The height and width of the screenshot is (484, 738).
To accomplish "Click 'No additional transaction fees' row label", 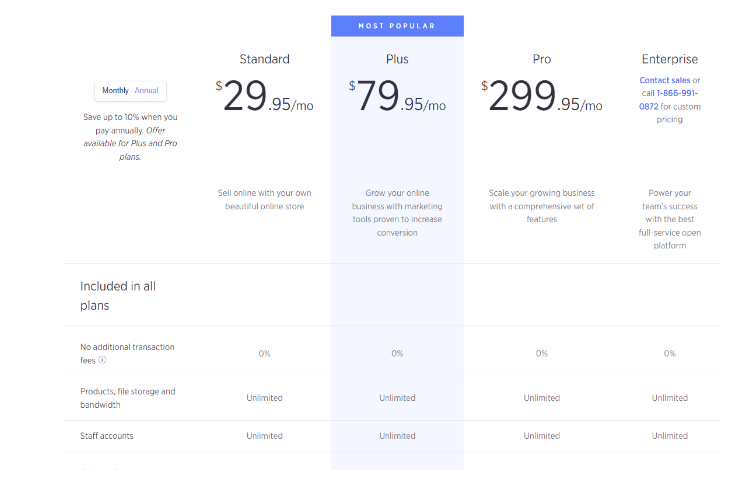I will click(x=127, y=354).
